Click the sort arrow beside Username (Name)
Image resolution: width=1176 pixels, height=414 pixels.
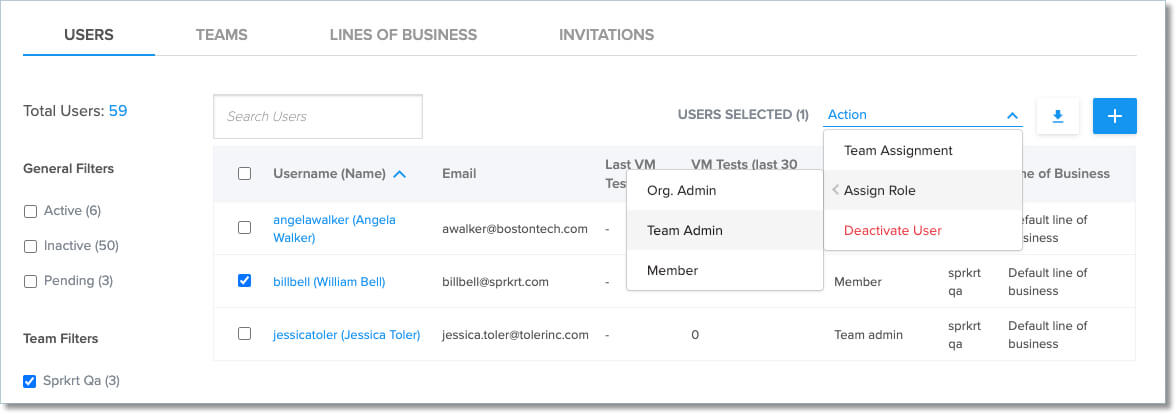(x=400, y=174)
